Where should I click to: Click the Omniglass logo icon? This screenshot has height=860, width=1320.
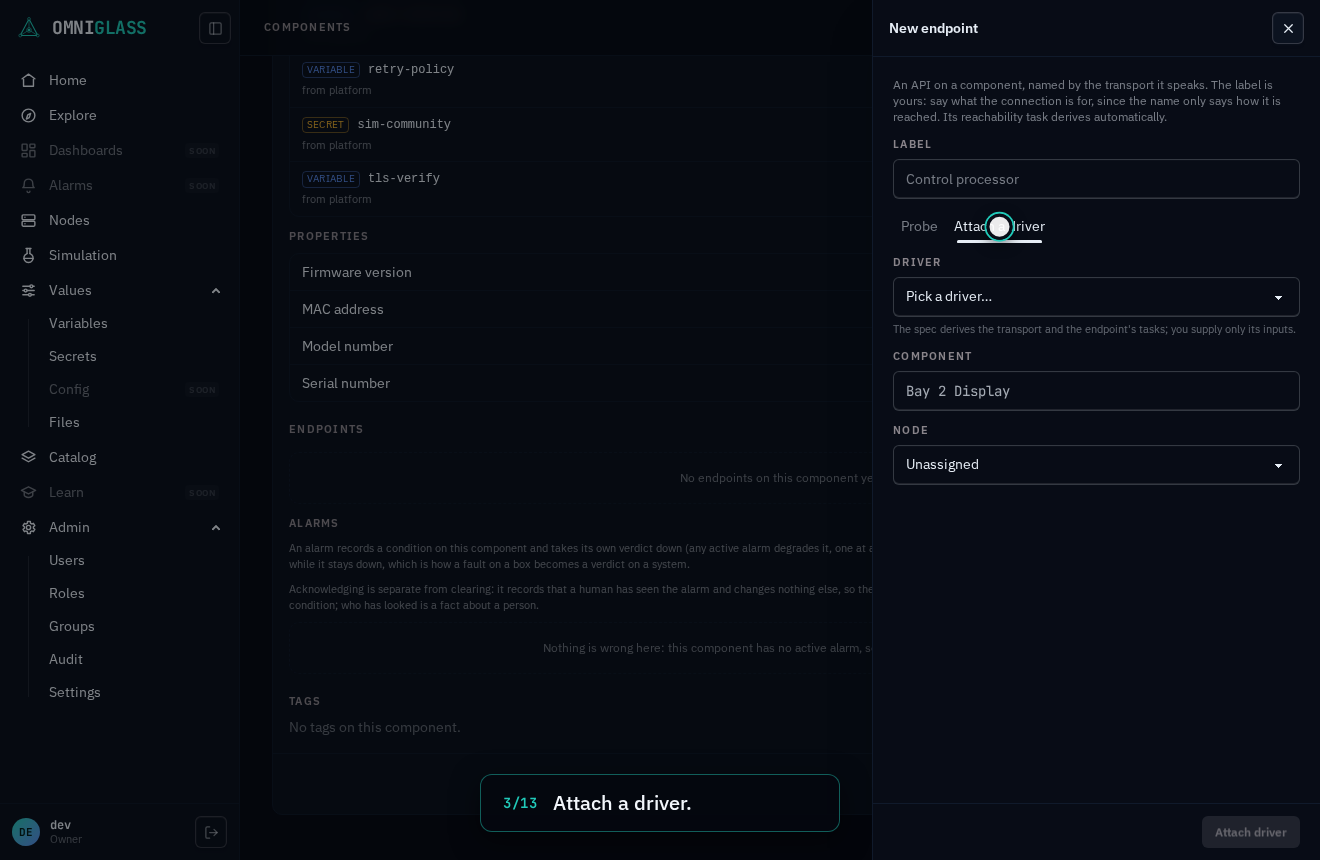coord(29,28)
